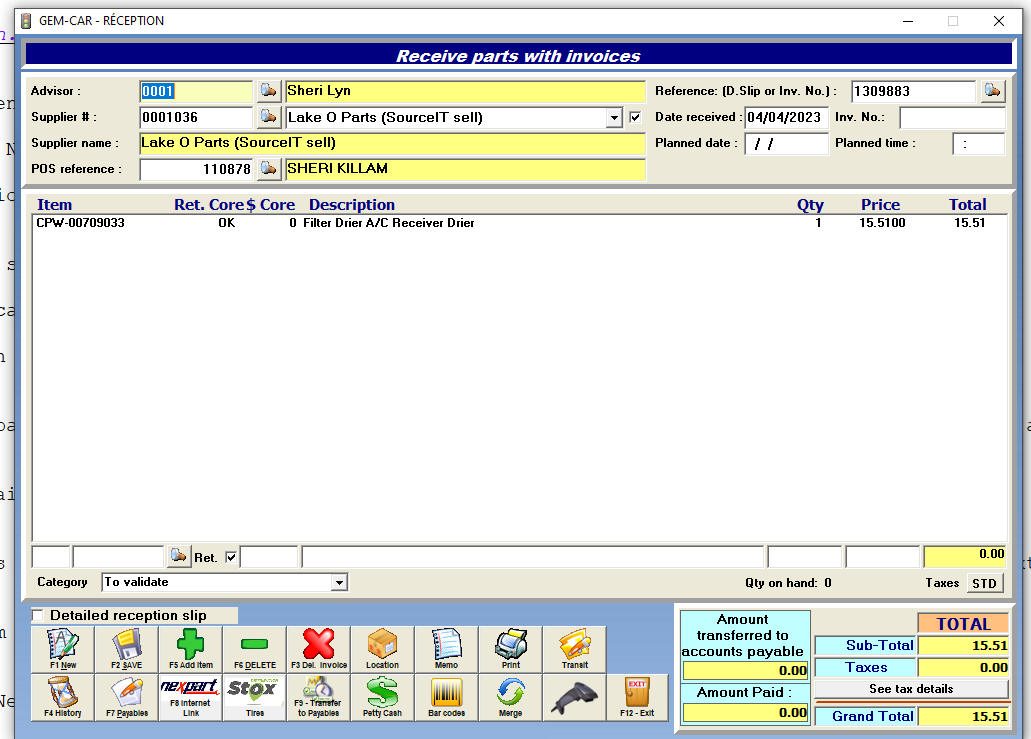Viewport: 1031px width, 739px height.
Task: Click the Planned time field
Action: point(978,143)
